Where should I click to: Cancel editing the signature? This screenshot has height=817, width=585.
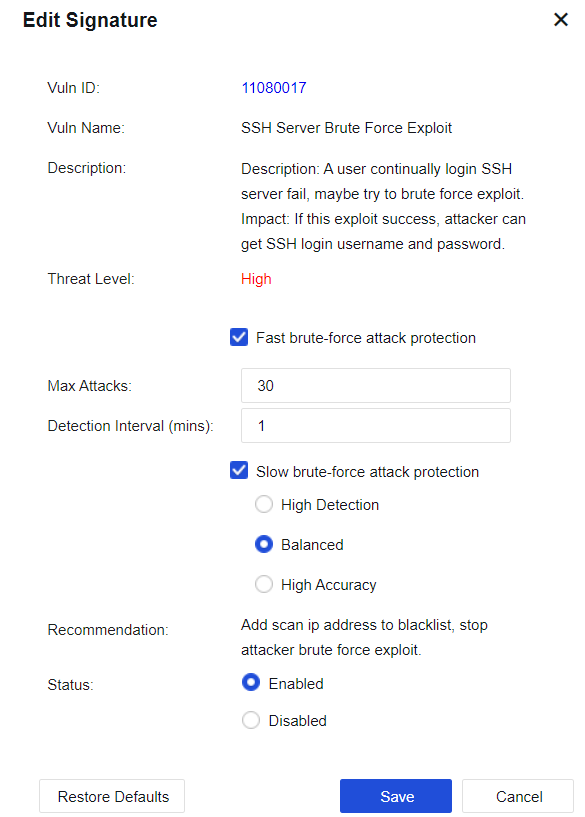[518, 796]
